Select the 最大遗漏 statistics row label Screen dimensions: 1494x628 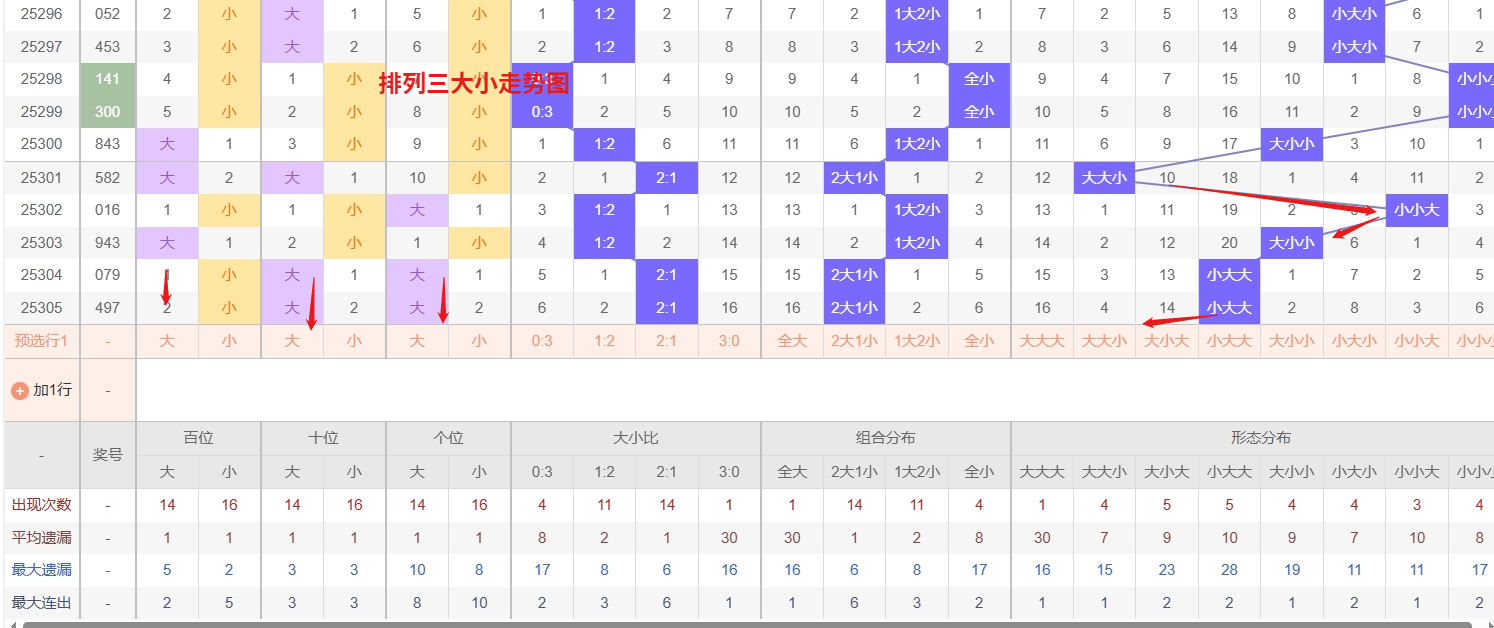41,570
